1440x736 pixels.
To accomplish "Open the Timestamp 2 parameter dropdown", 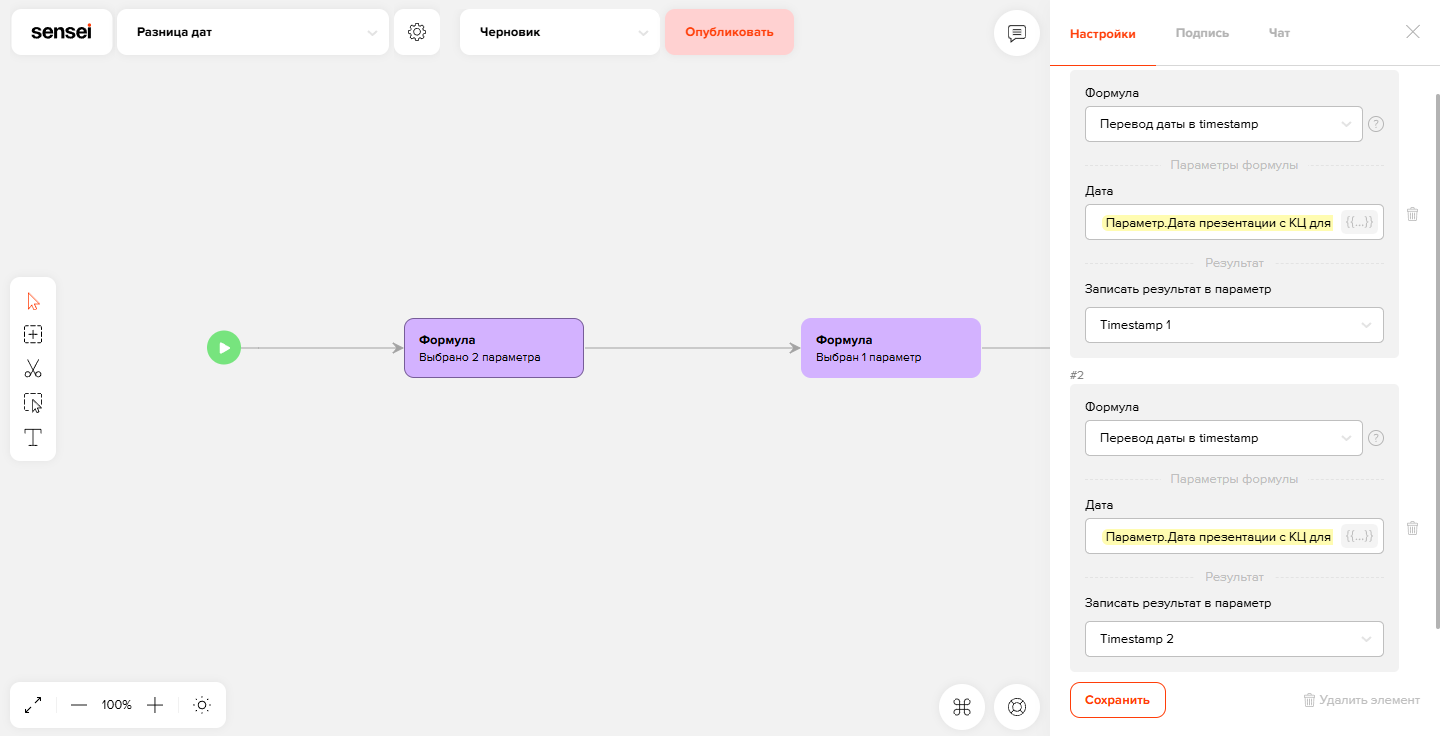I will coord(1234,639).
